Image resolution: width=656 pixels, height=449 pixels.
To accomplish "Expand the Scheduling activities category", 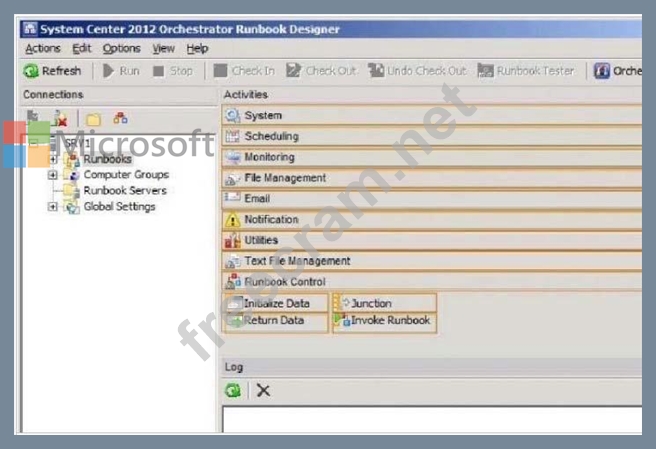I will point(431,136).
